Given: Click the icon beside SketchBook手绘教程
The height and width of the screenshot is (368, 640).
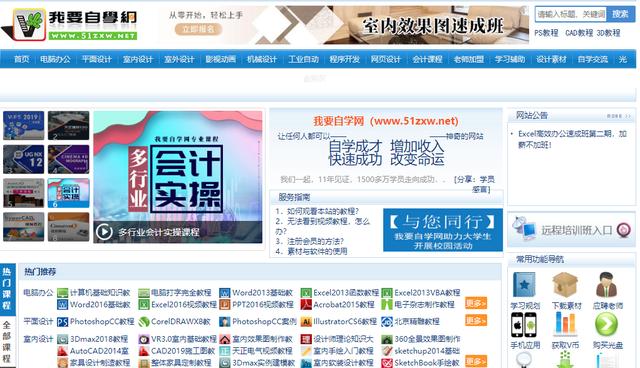Looking at the screenshot, I should click(x=387, y=363).
